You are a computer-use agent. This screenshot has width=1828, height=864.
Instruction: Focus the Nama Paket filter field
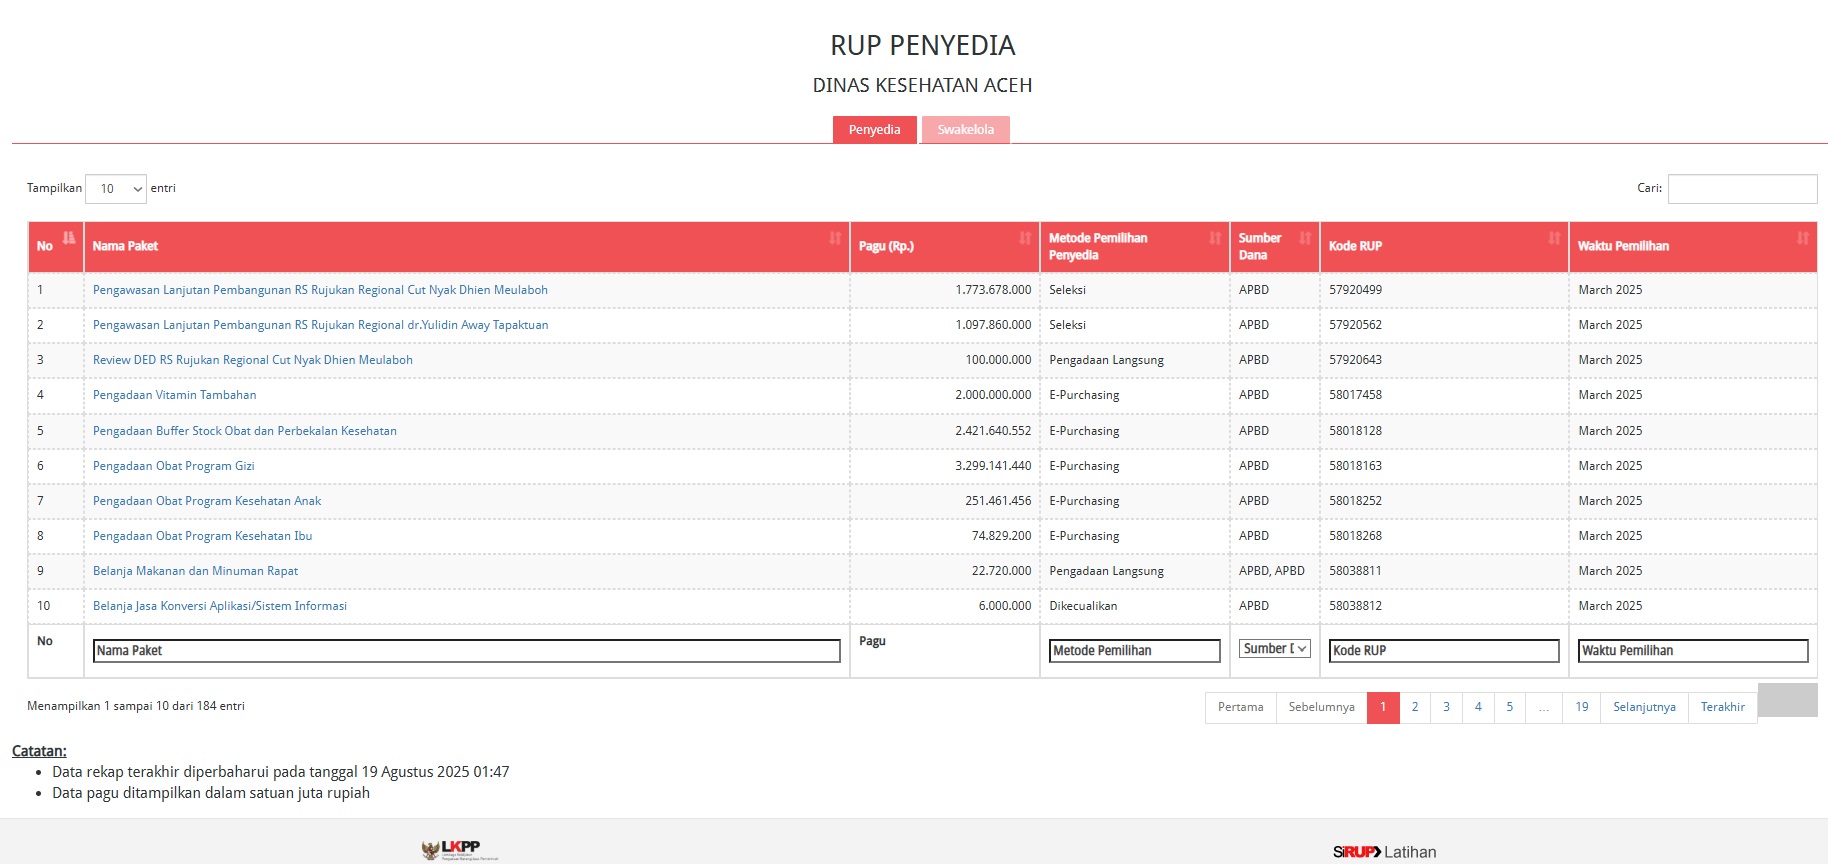pos(466,651)
